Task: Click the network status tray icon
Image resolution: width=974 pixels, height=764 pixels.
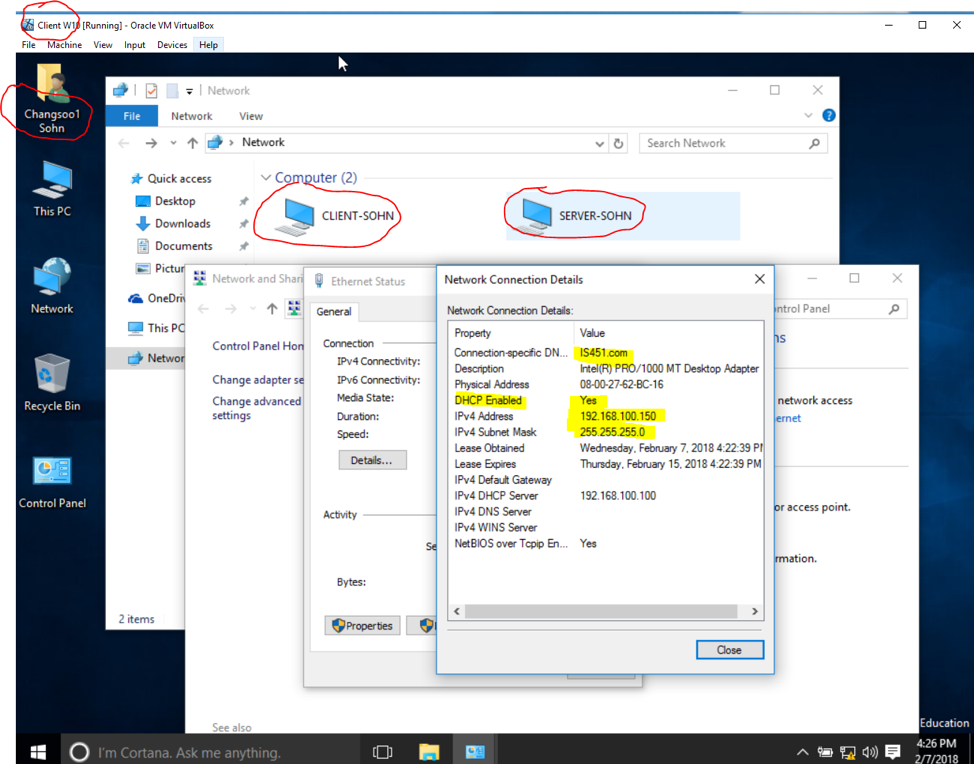Action: (x=847, y=752)
